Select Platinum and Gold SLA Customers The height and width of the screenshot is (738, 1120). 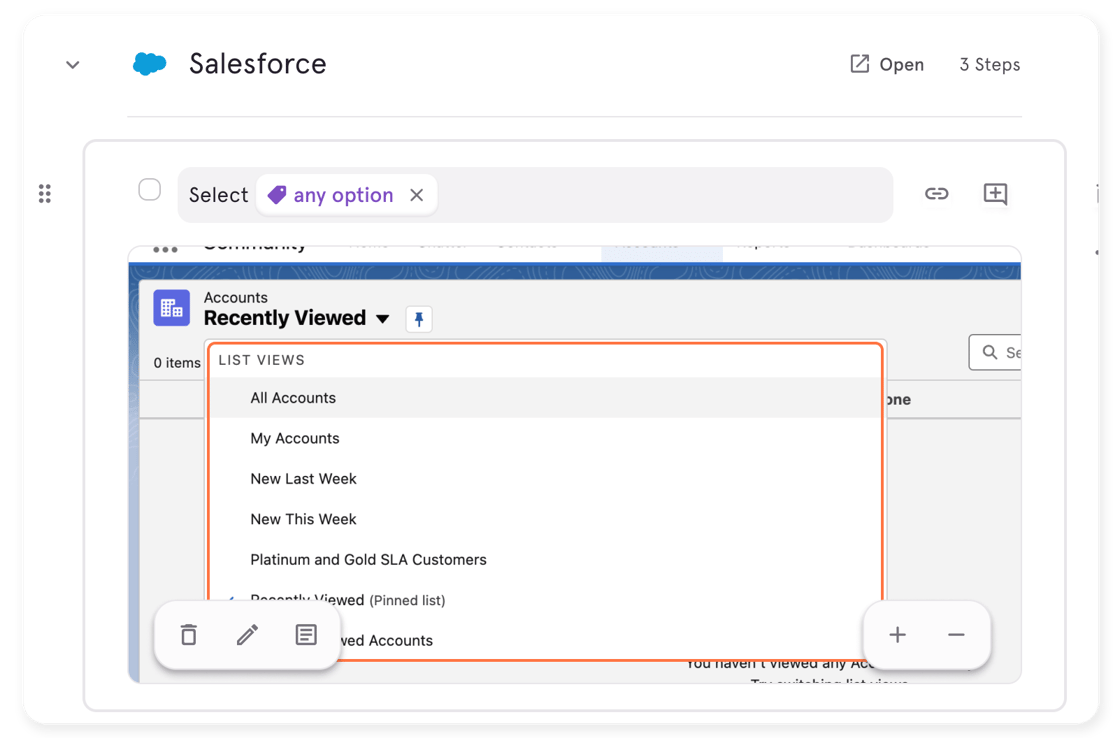point(368,560)
